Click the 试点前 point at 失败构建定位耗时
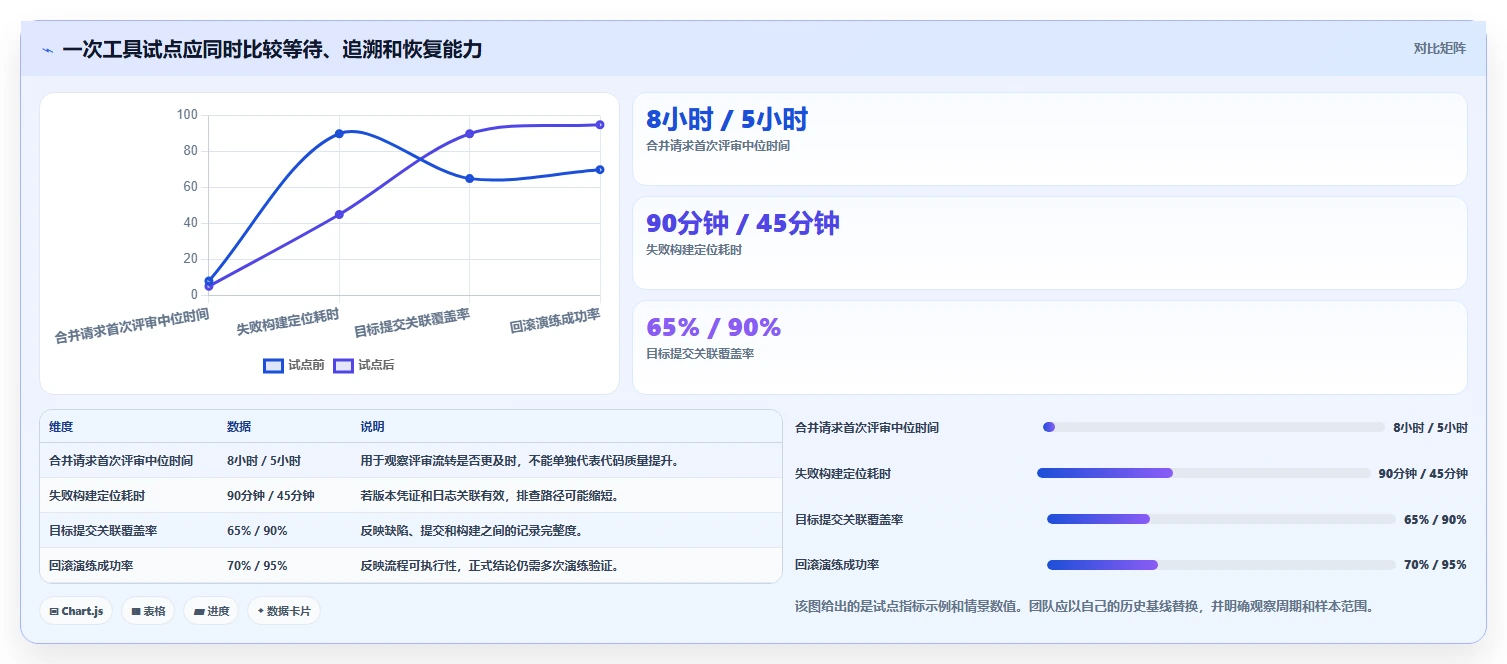The height and width of the screenshot is (664, 1507). [339, 133]
